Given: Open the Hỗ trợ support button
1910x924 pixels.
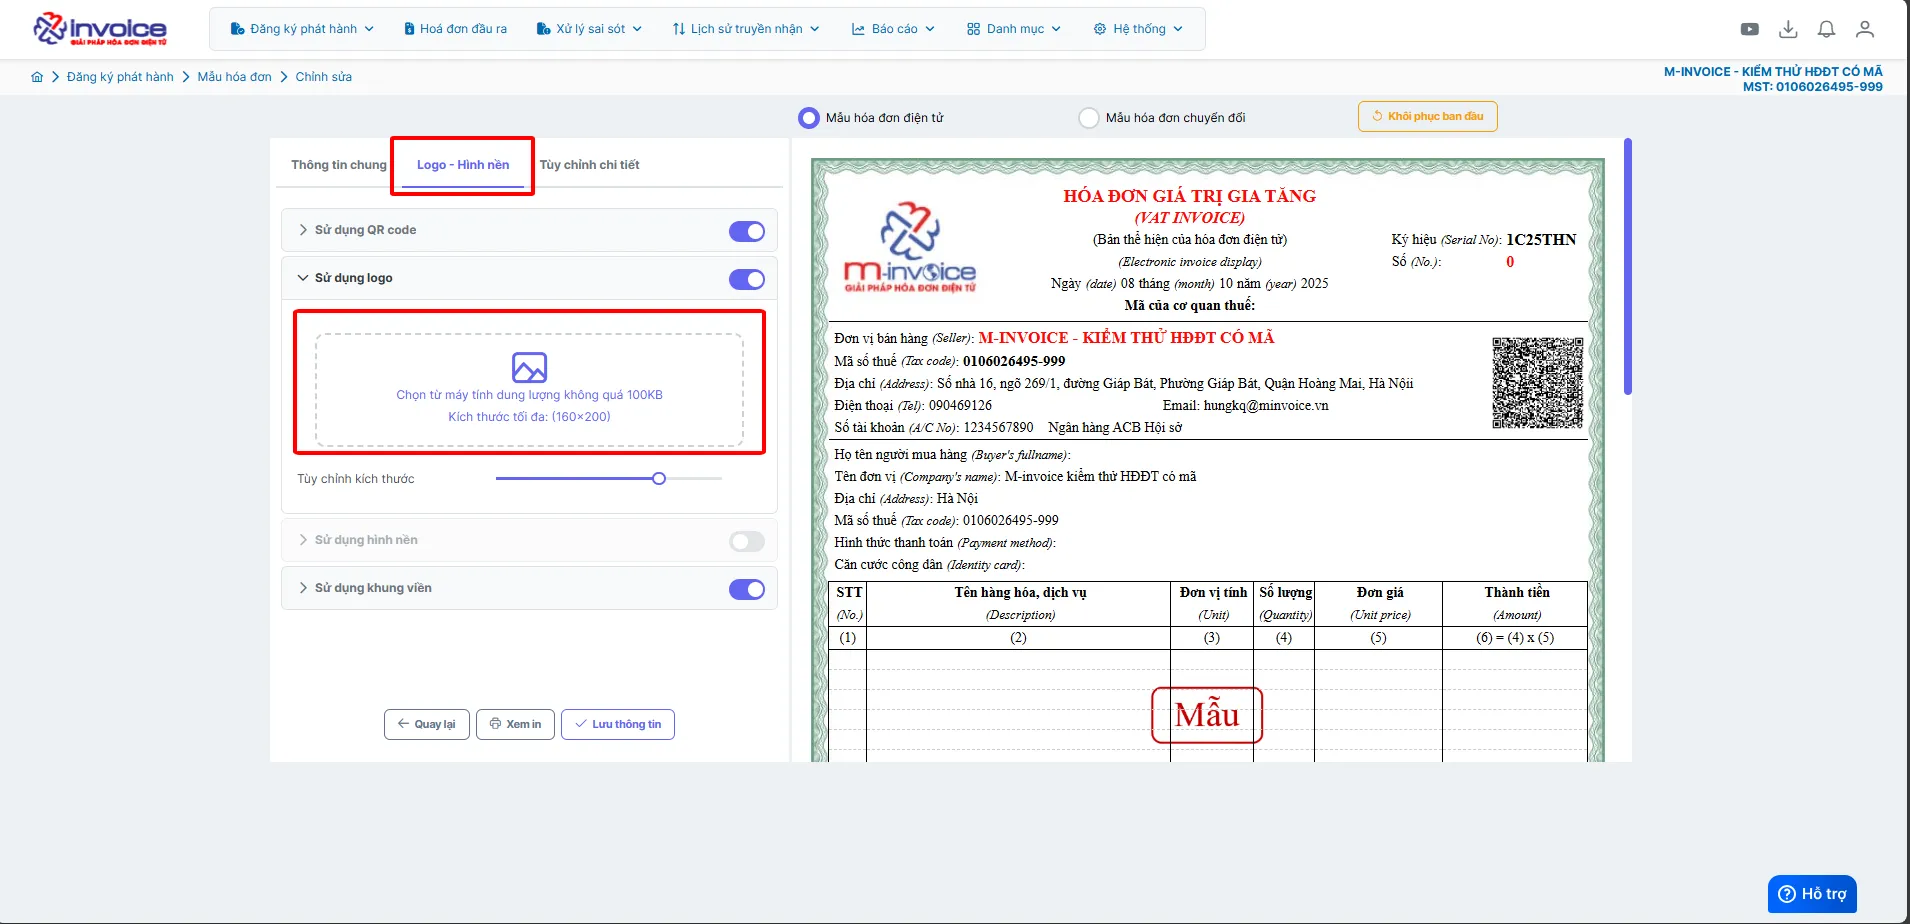Looking at the screenshot, I should [1812, 894].
